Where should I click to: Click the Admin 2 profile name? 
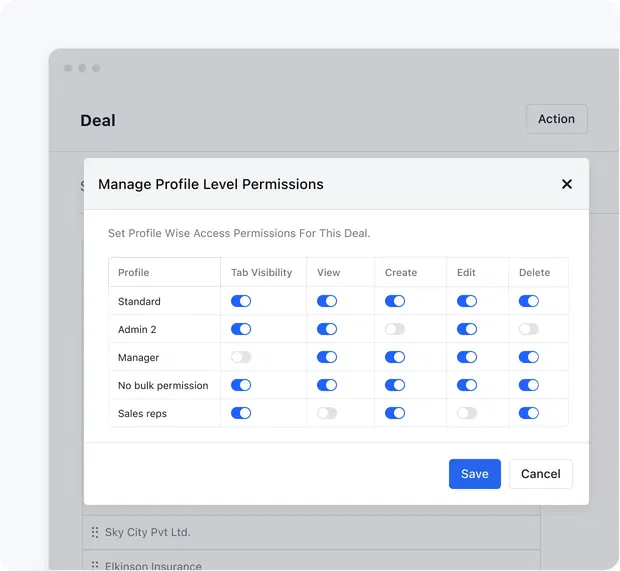[x=137, y=329]
